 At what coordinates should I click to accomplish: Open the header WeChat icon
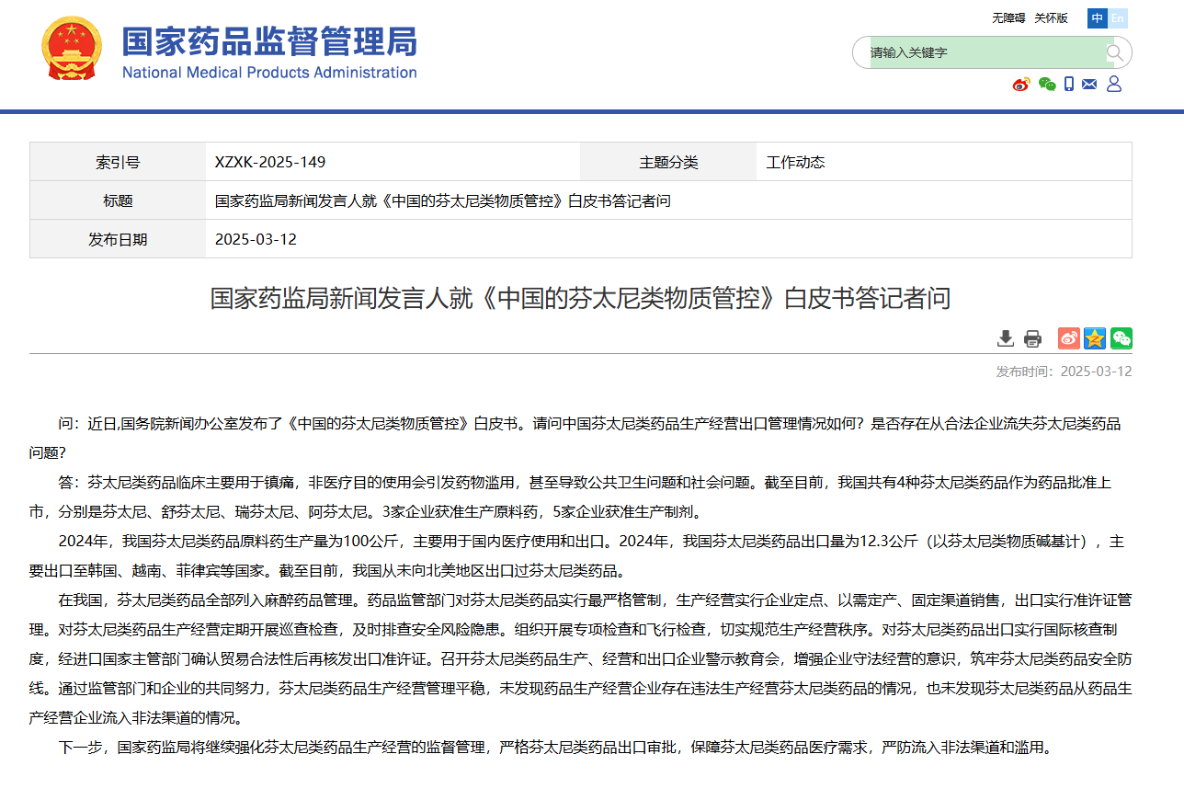click(x=1046, y=84)
